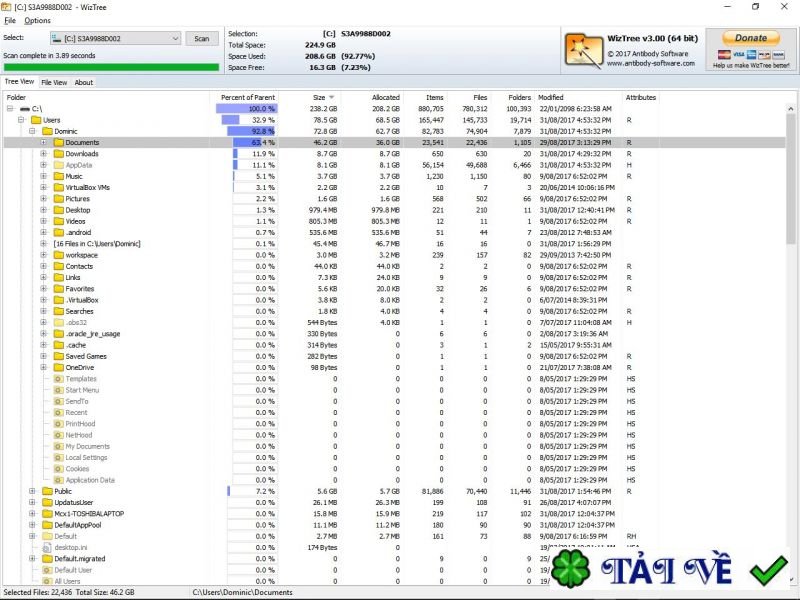Expand the VirtualBox VMs folder node
This screenshot has width=800, height=600.
[43, 187]
